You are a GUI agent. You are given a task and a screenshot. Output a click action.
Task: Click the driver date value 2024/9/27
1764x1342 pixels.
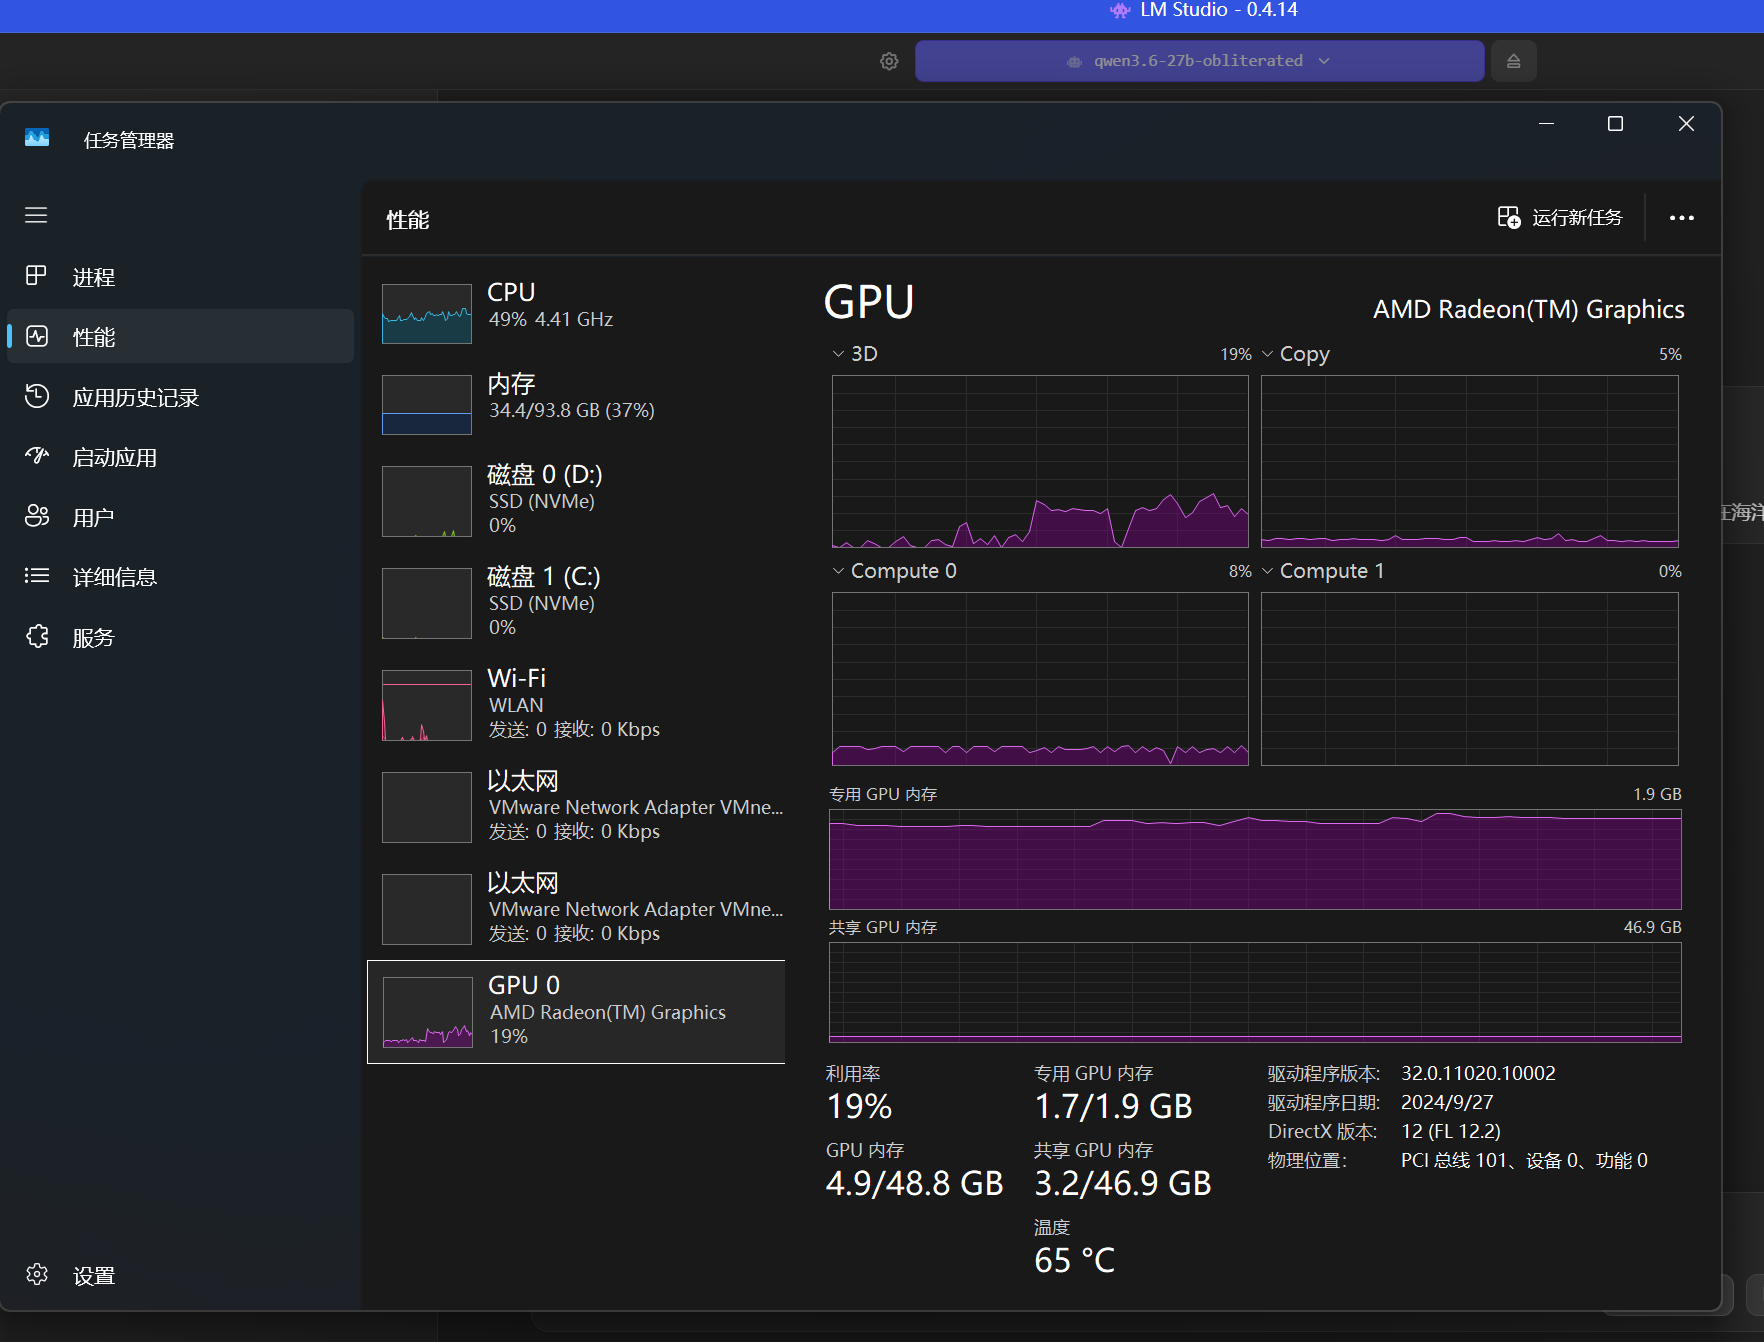[1447, 1102]
